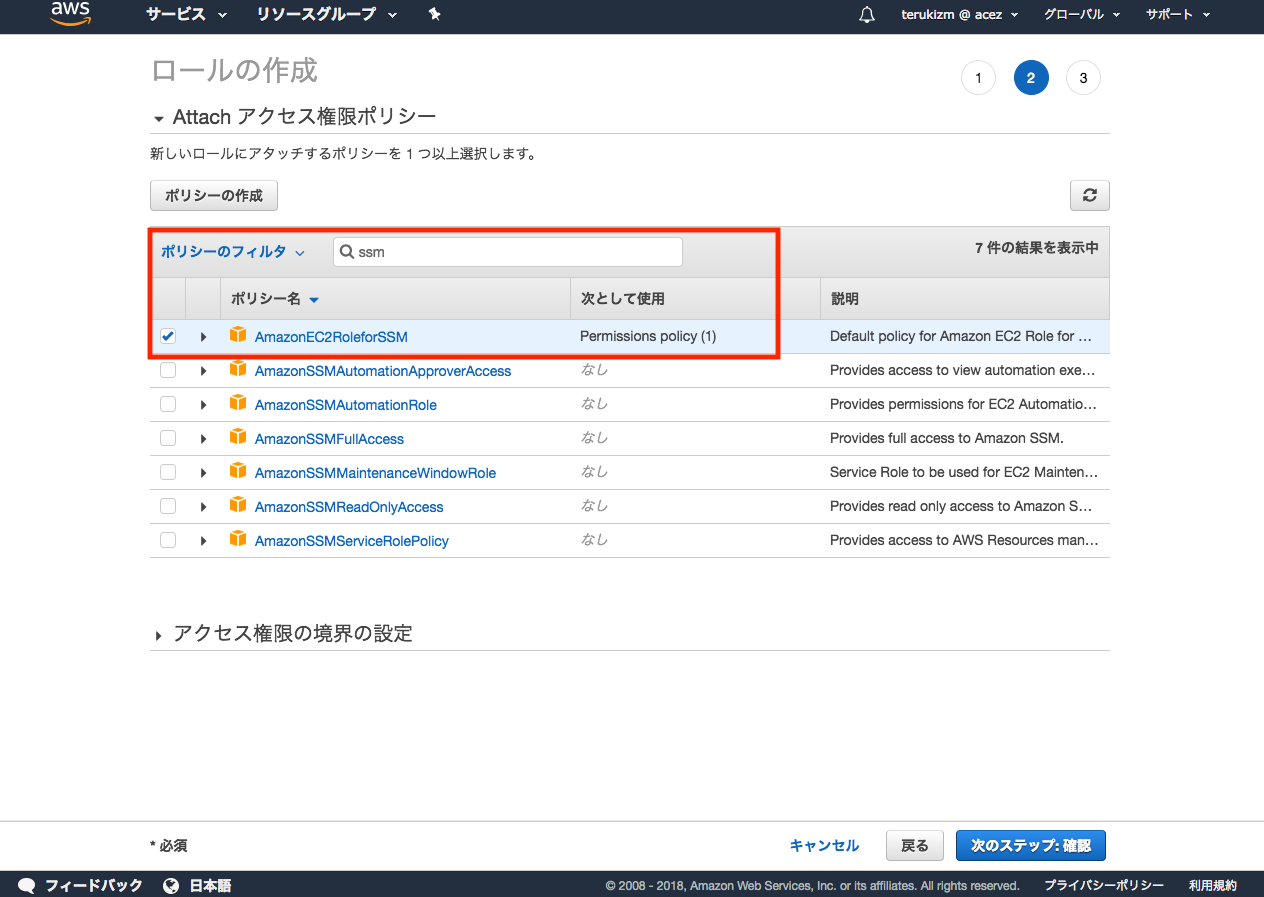This screenshot has height=897, width=1264.
Task: Click the orange policy icon for AmazonEC2RoleforSSM
Action: tap(238, 335)
